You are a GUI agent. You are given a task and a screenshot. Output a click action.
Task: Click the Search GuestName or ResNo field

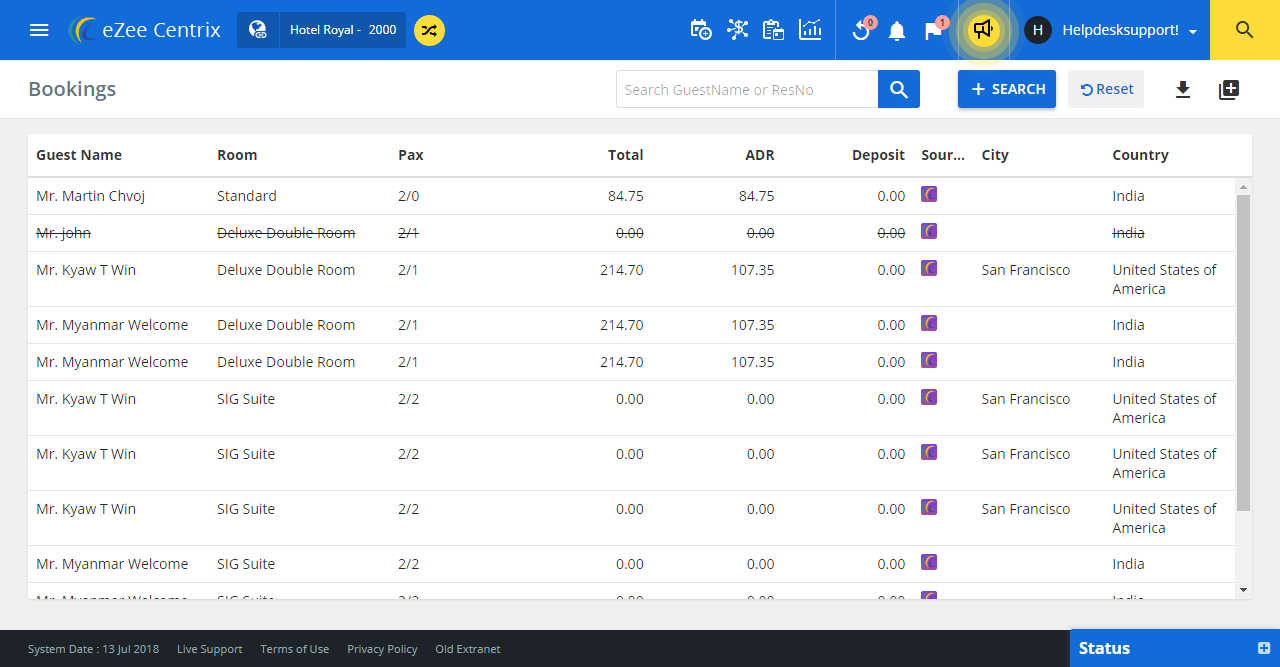click(x=747, y=90)
